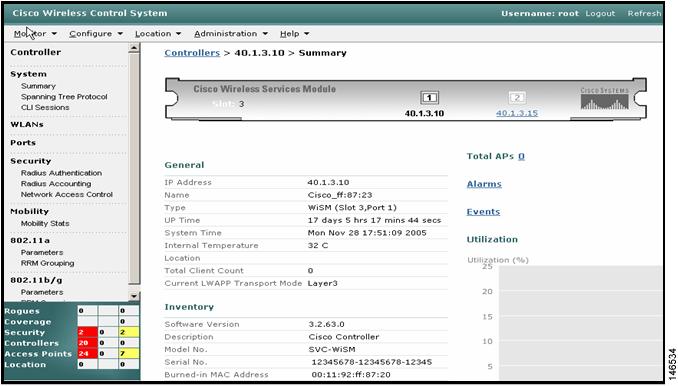Open the Alarms link

(484, 184)
